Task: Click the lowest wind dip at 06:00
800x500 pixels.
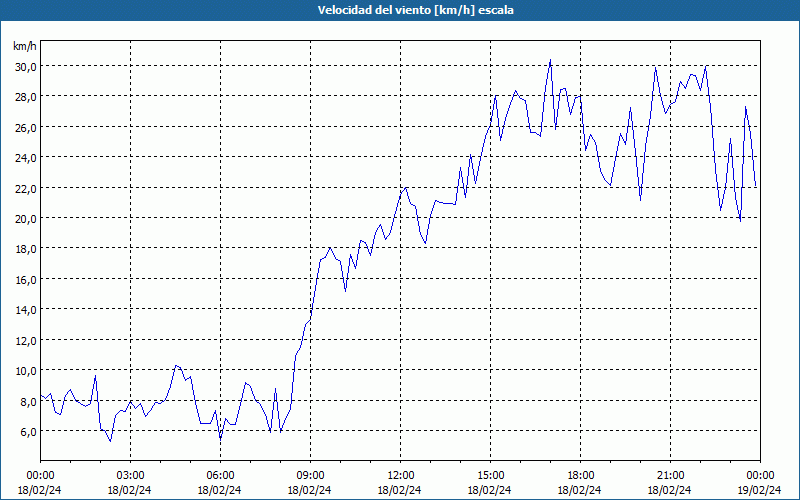Action: pyautogui.click(x=220, y=439)
